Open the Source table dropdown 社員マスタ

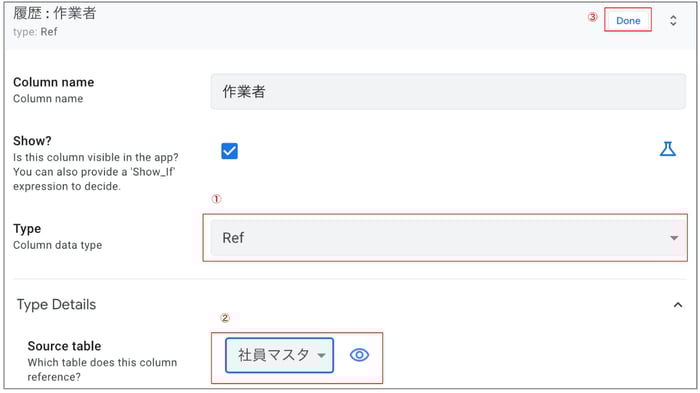click(279, 355)
